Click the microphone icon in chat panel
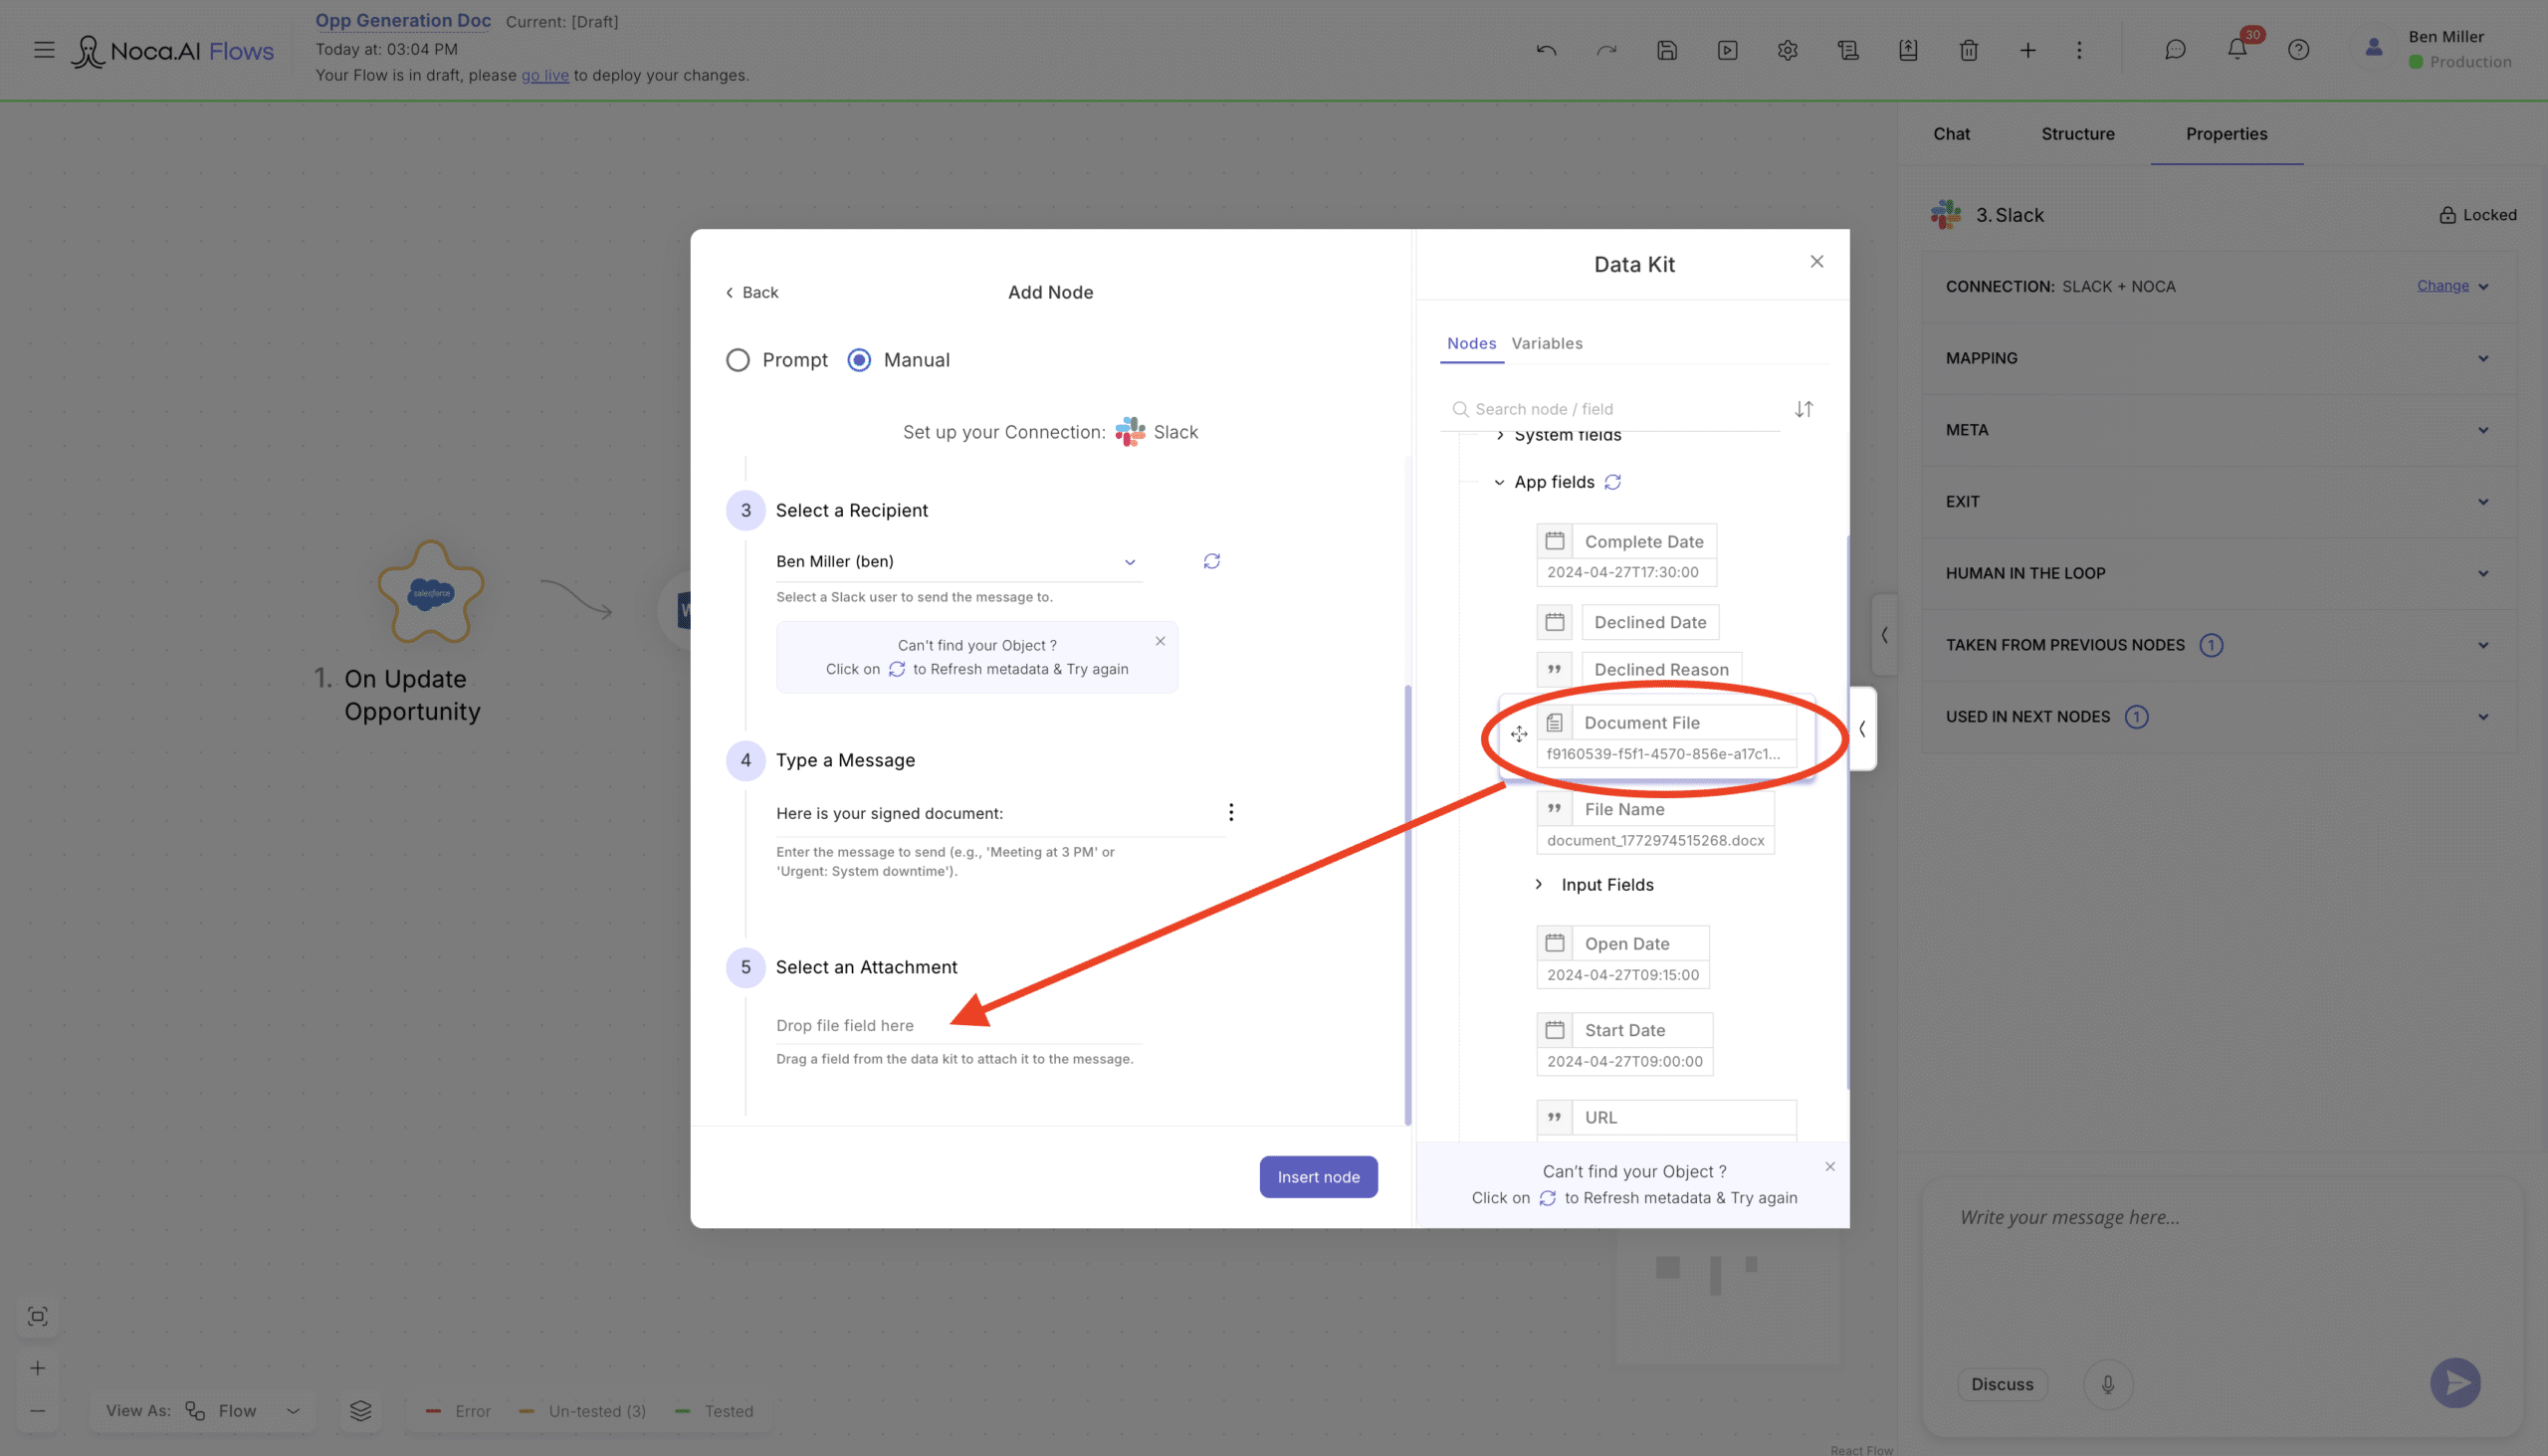This screenshot has width=2548, height=1456. 2108,1384
